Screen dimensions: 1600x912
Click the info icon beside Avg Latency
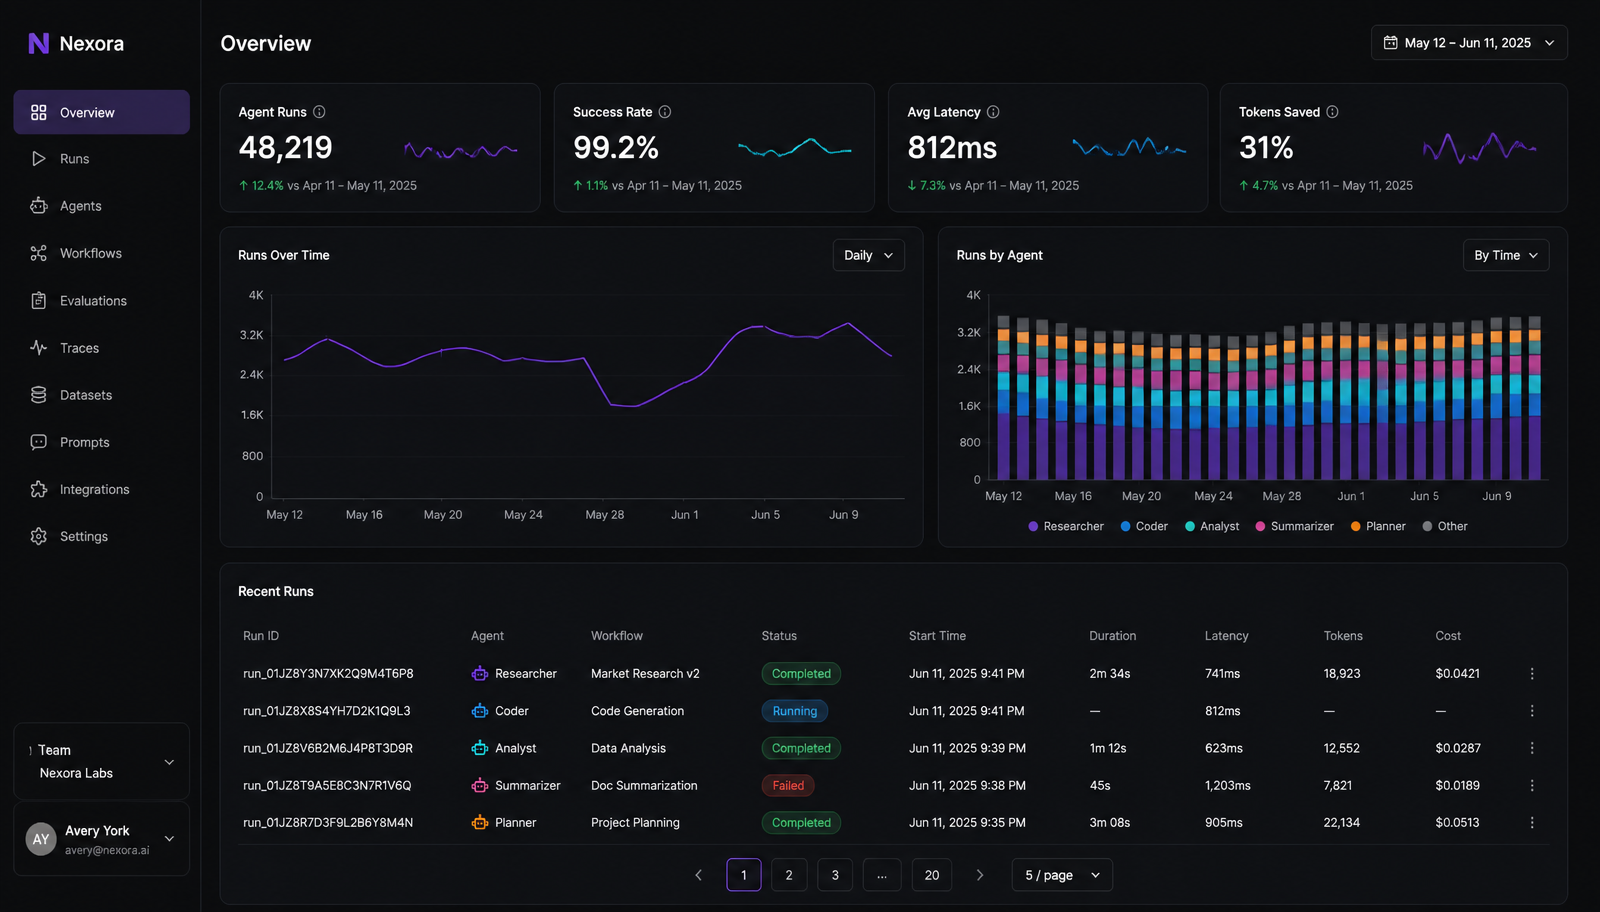993,112
